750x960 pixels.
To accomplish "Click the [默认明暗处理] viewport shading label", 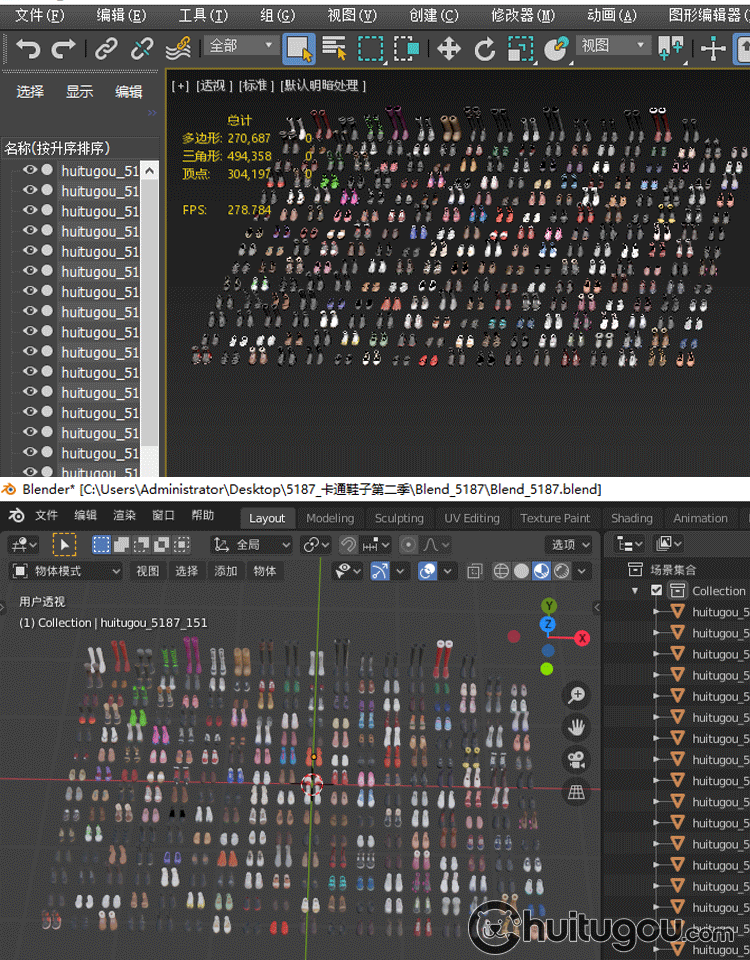I will tap(323, 86).
